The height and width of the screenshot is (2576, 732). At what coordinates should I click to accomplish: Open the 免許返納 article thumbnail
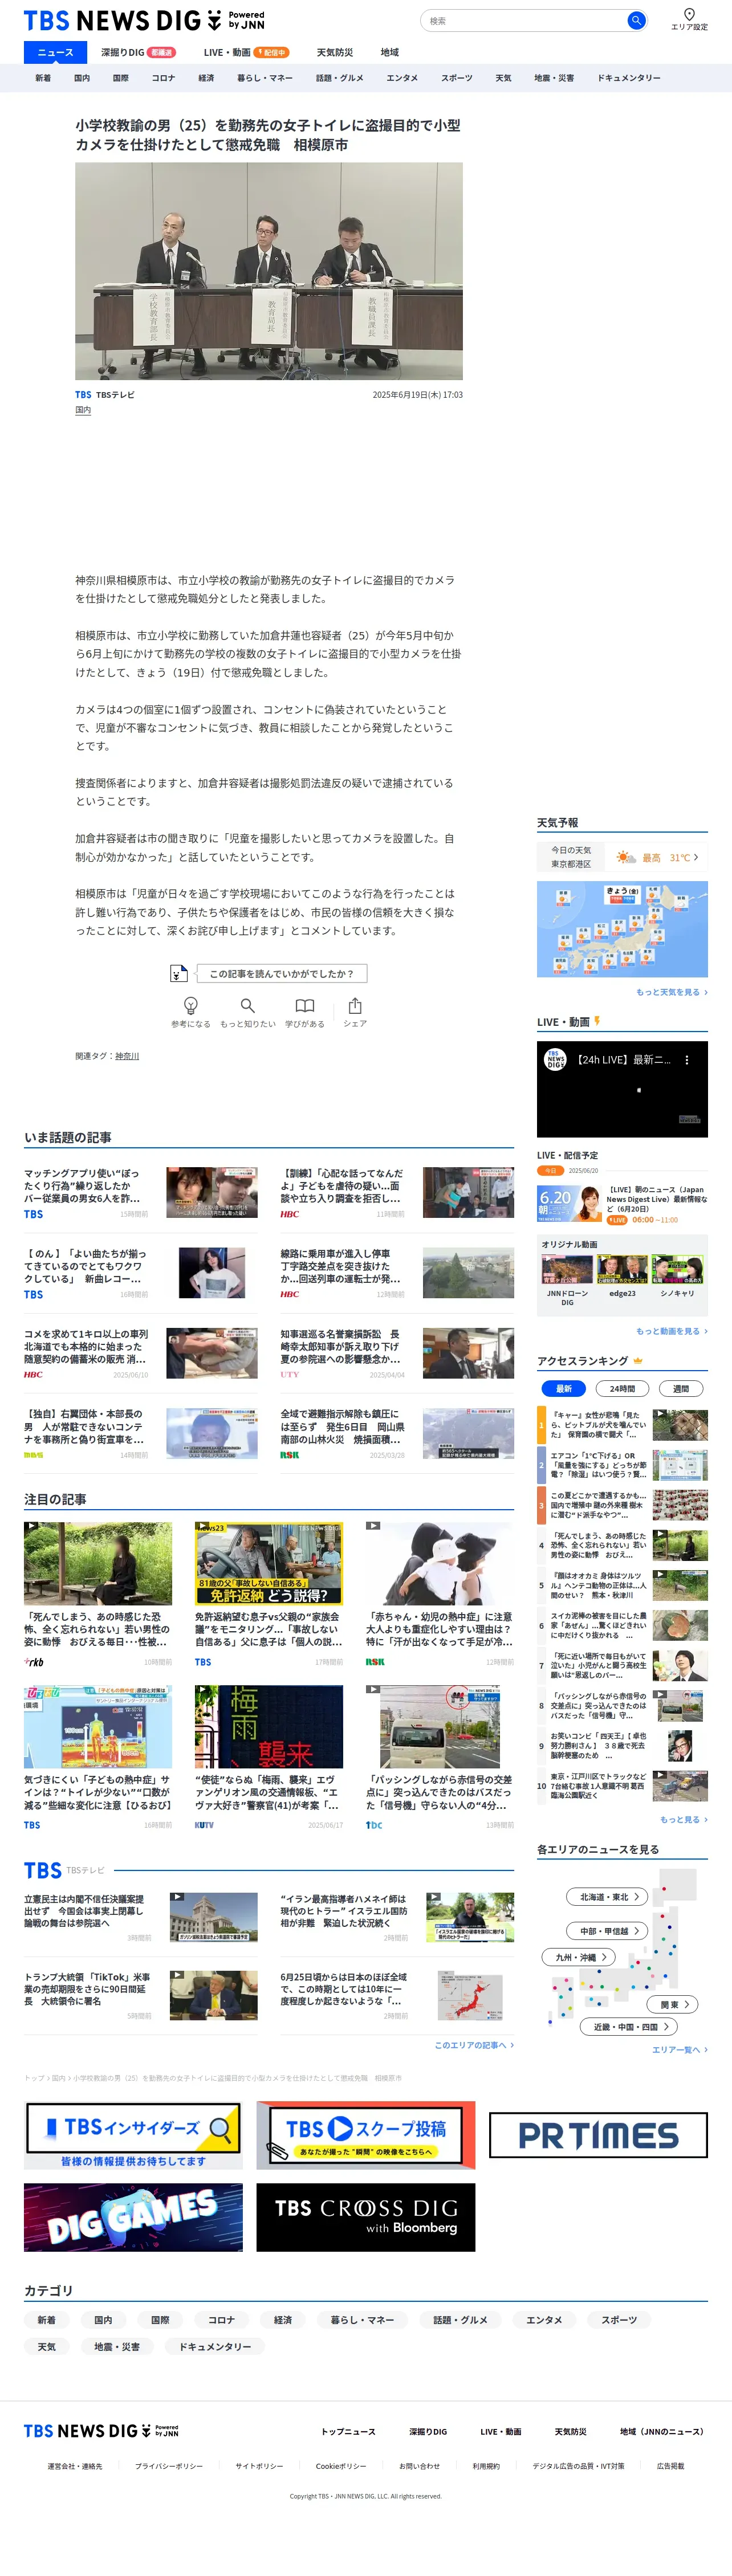(268, 1563)
